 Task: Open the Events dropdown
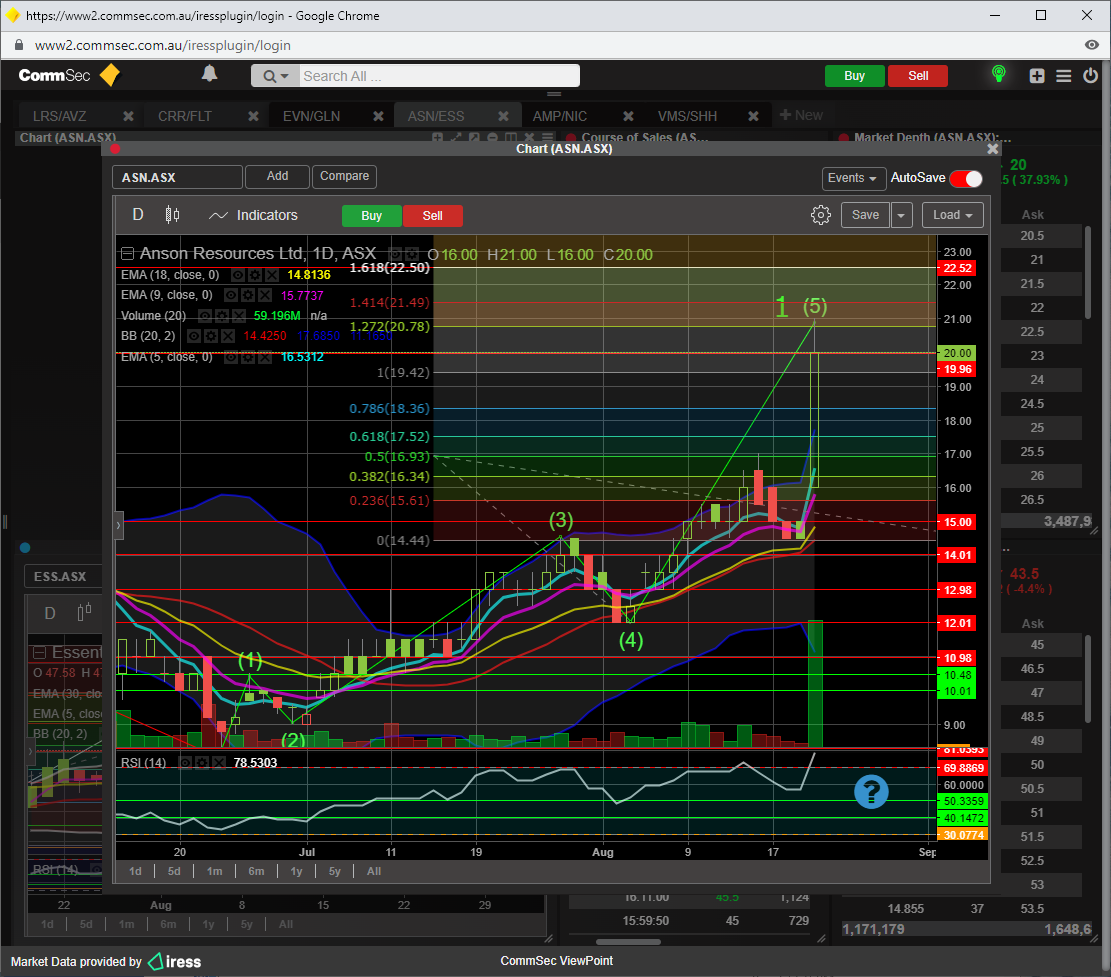coord(852,178)
